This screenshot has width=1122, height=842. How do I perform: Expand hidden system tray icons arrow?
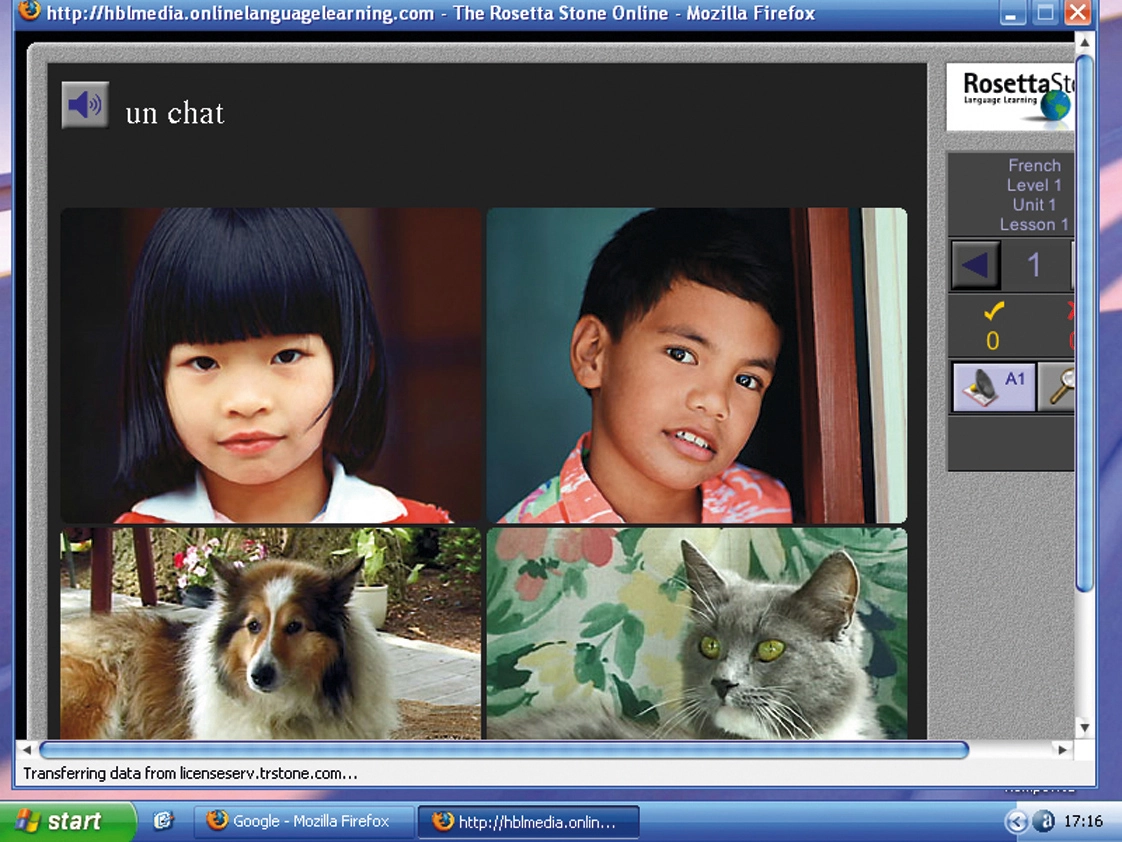1016,821
